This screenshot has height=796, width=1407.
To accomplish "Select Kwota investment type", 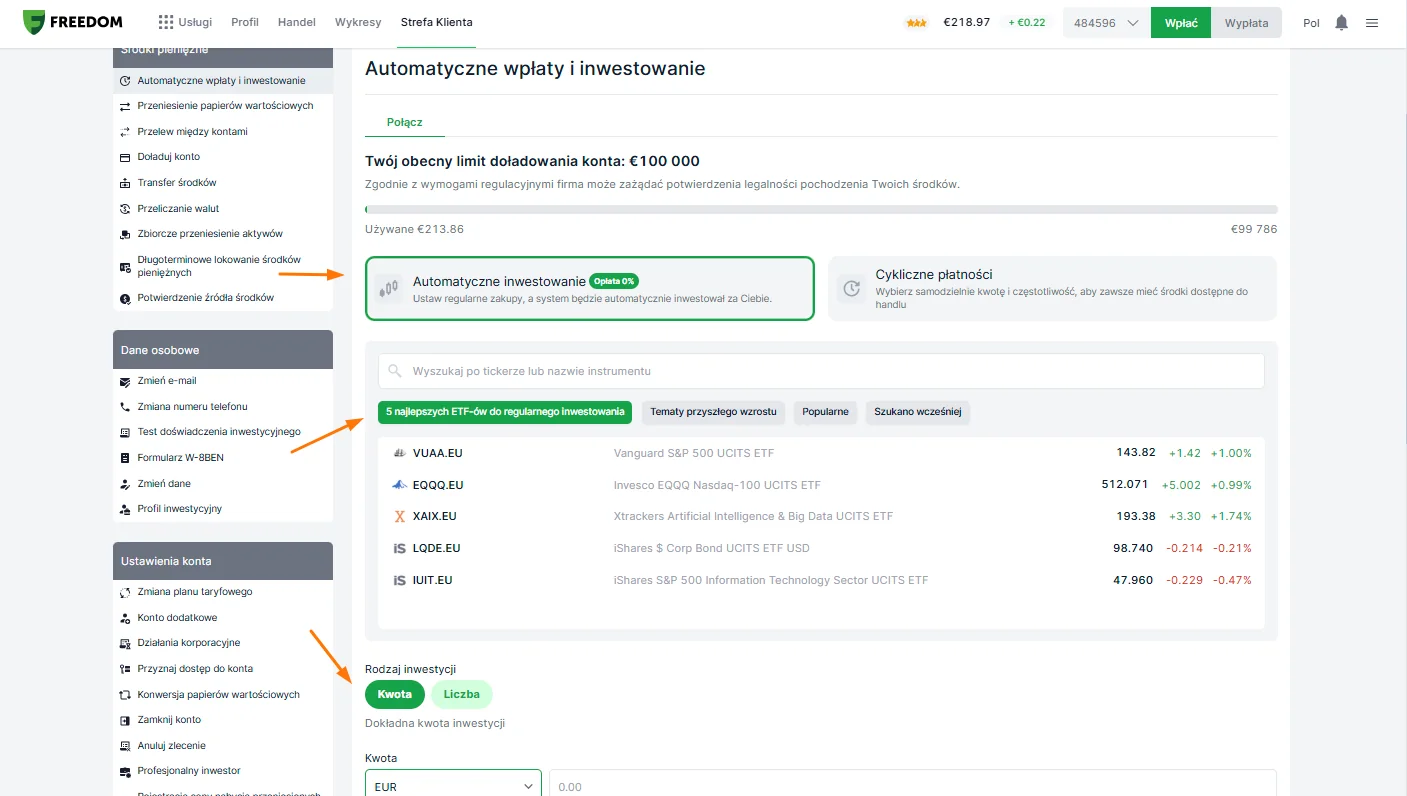I will (x=395, y=694).
